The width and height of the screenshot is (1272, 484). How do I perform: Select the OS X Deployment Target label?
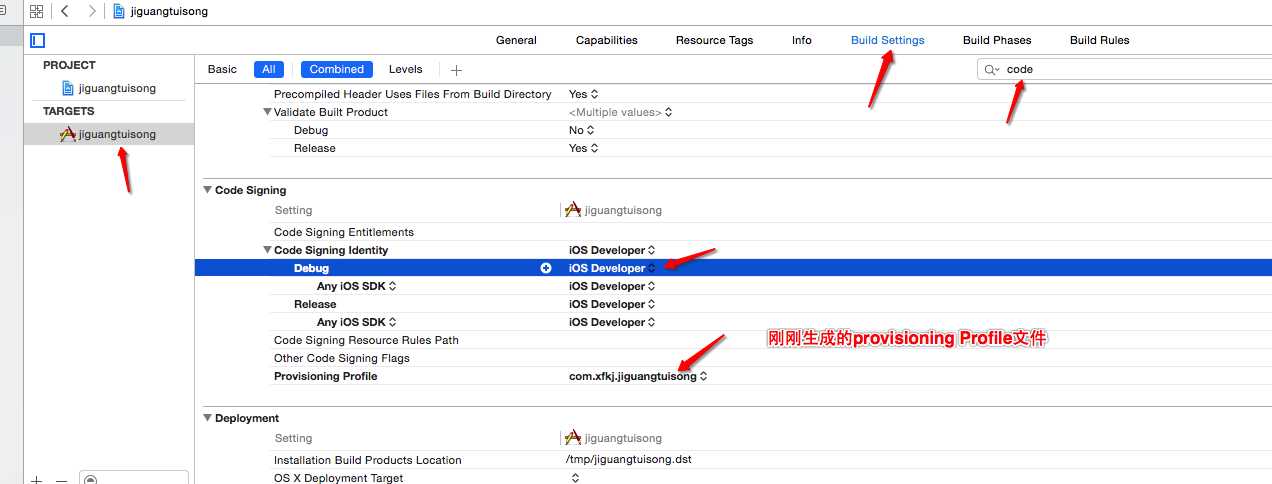pos(339,478)
